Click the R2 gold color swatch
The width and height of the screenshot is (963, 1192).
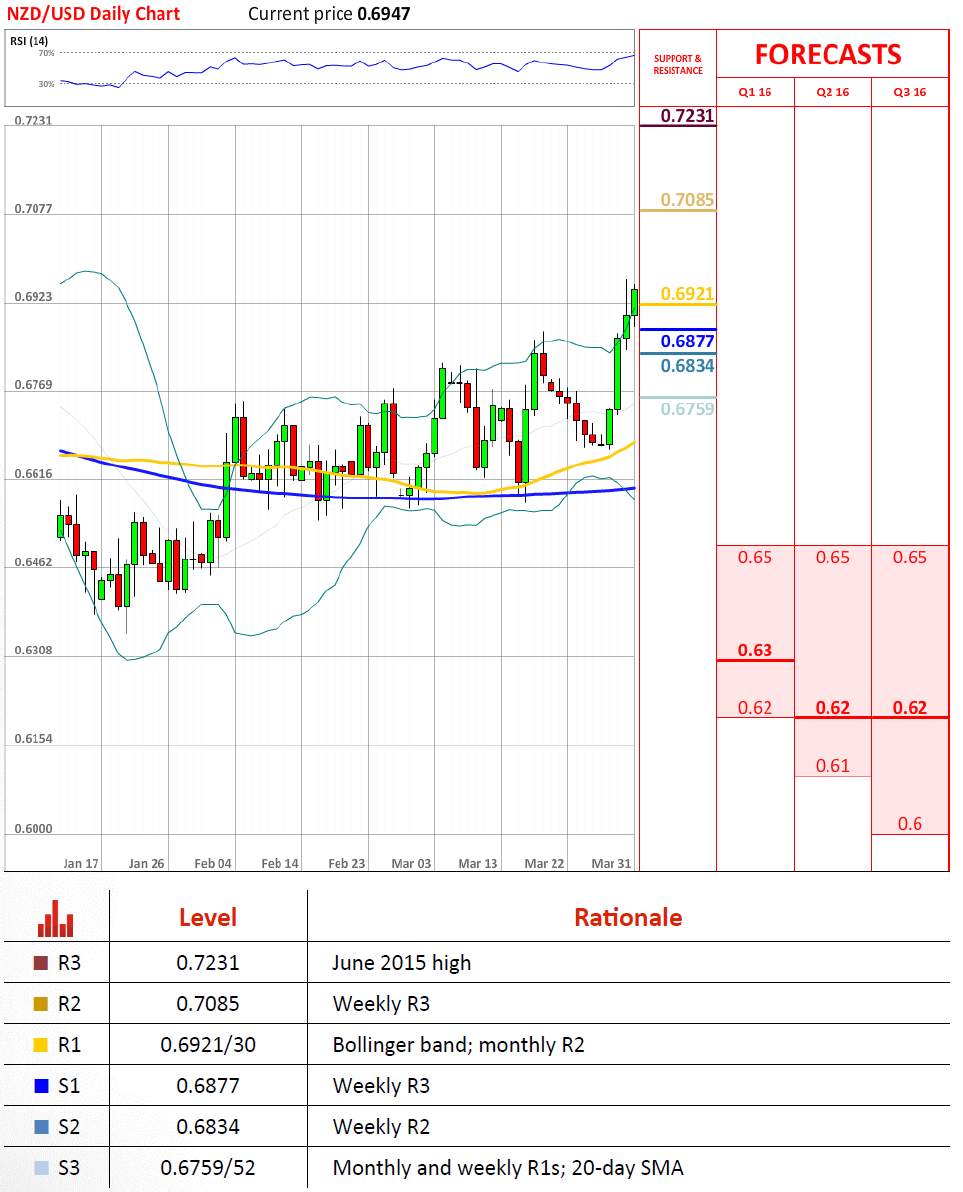pyautogui.click(x=41, y=1004)
